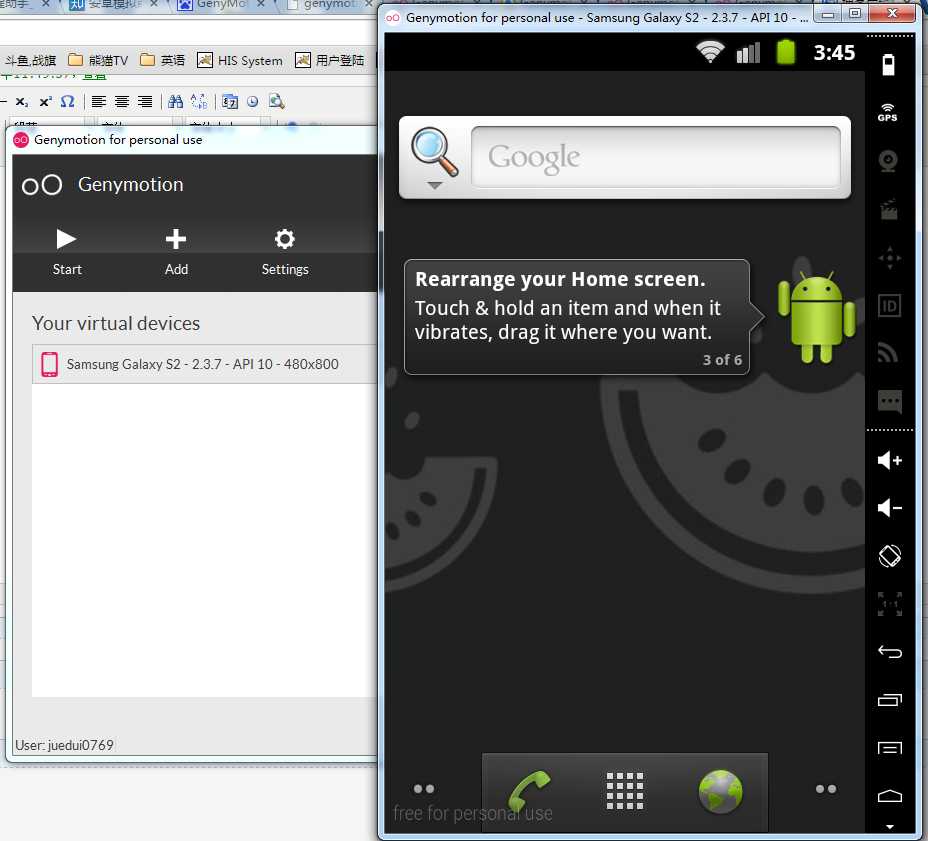
Task: Open Genymotion Settings gear
Action: pos(285,239)
